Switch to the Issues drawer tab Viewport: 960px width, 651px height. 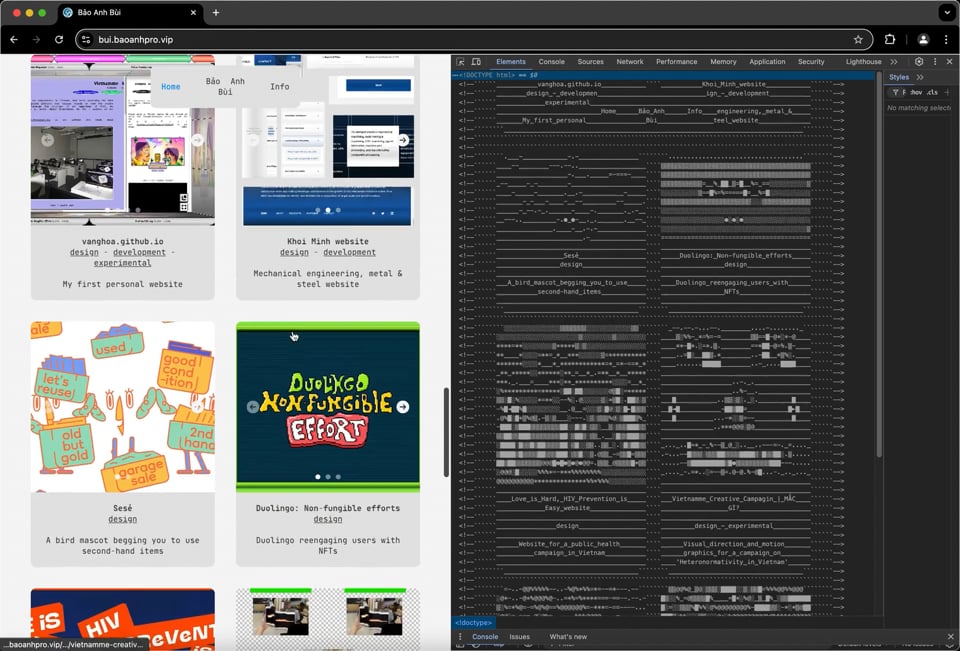click(x=519, y=637)
